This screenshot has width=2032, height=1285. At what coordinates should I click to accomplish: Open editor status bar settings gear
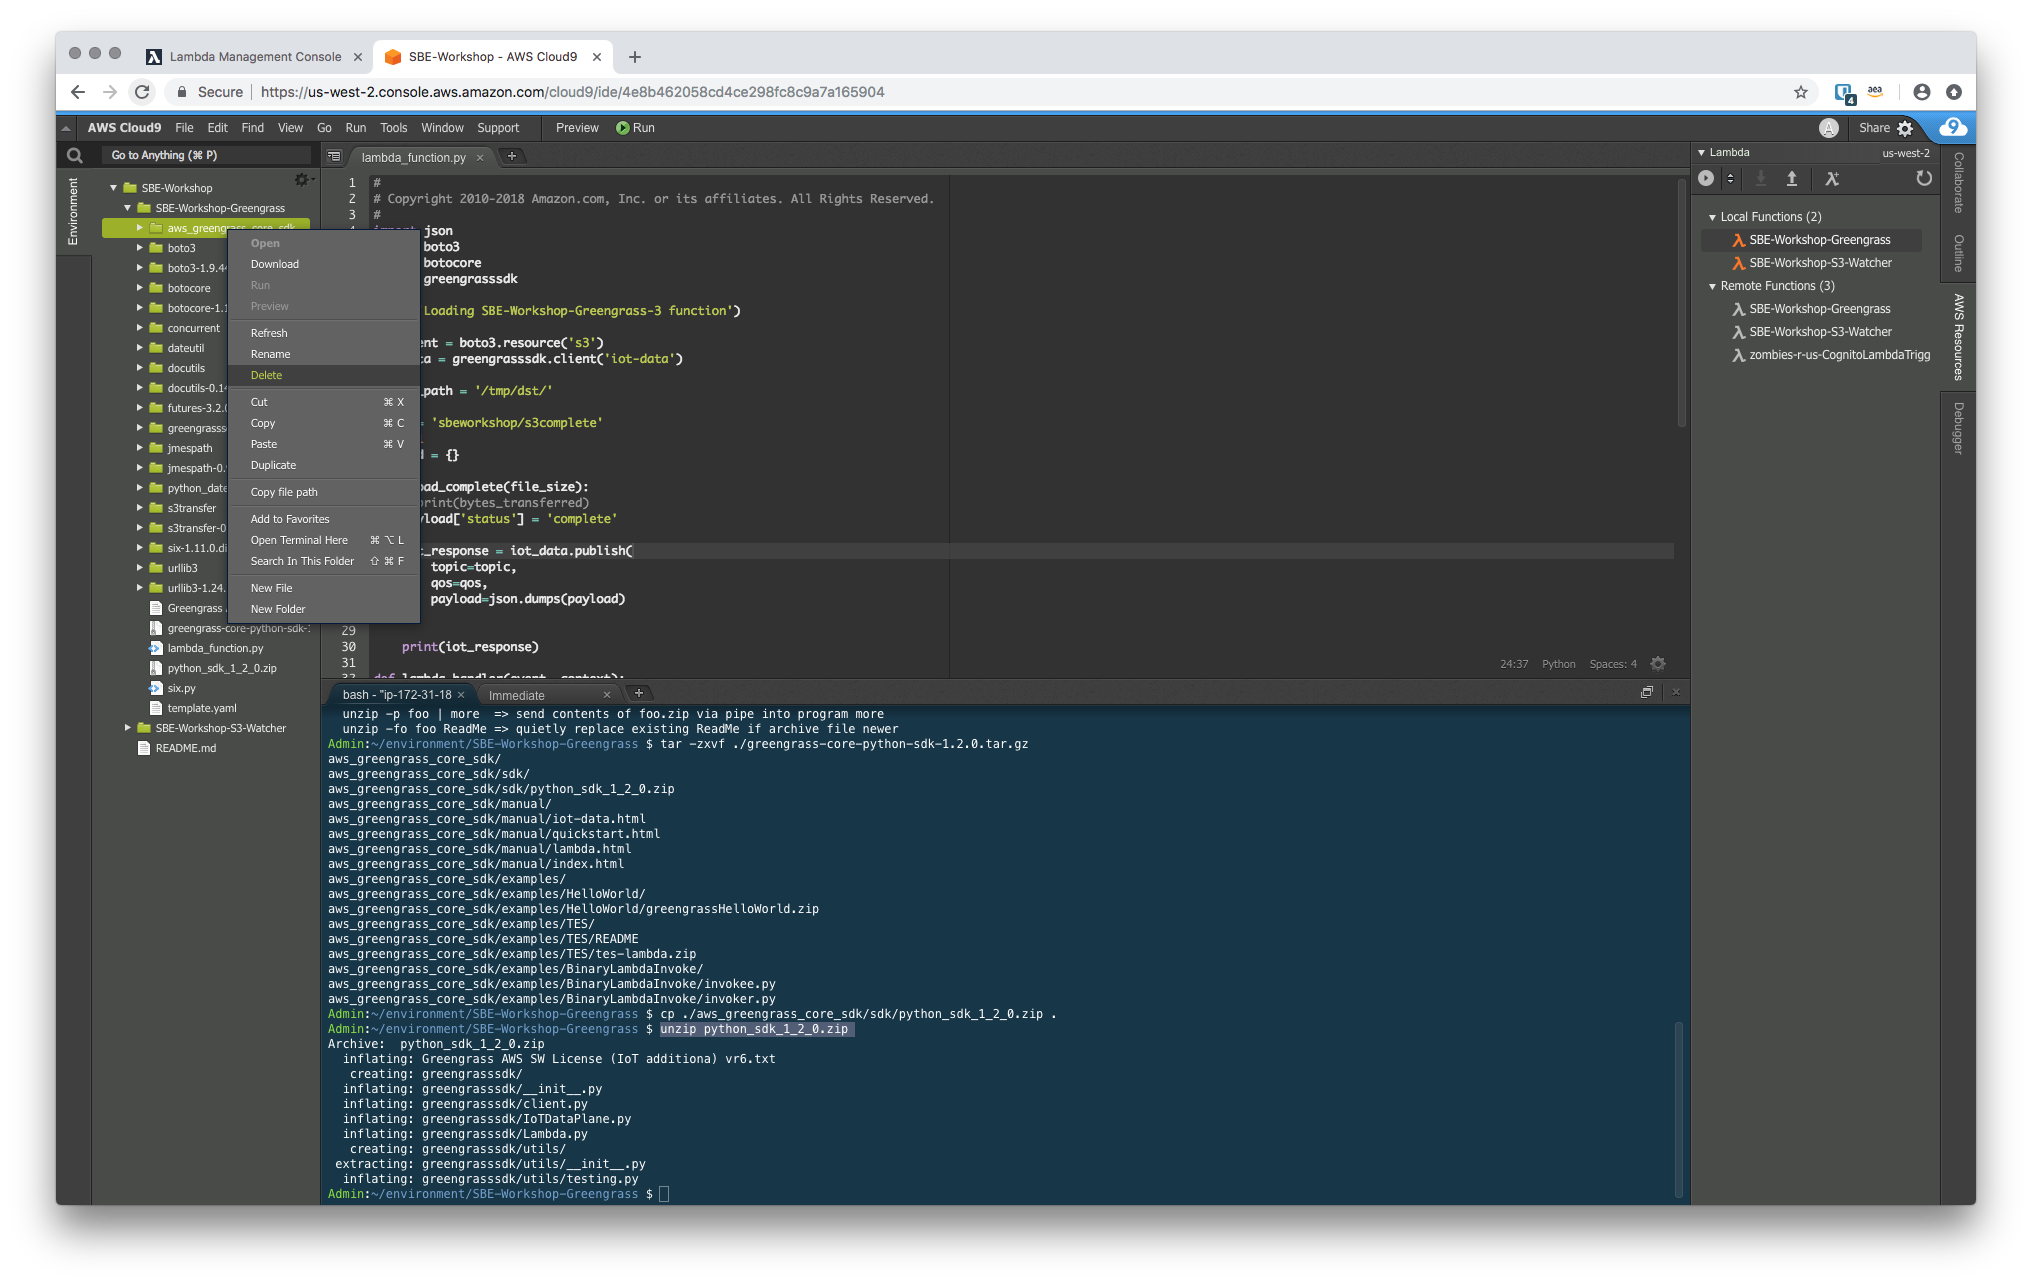tap(1658, 664)
